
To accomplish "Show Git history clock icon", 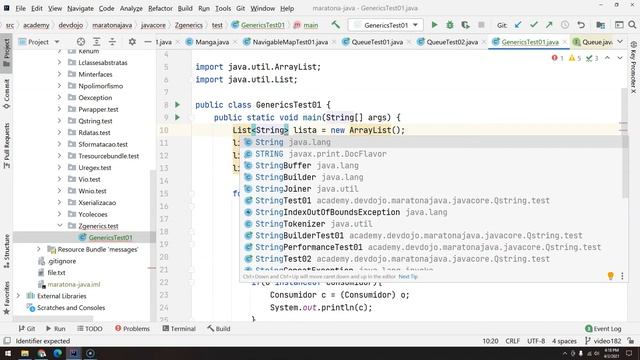I will (565, 25).
